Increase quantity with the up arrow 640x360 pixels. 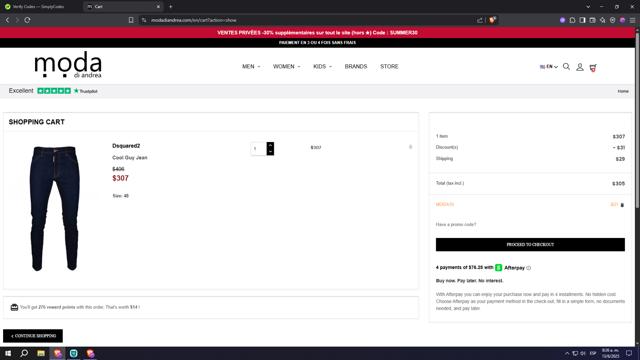point(270,145)
